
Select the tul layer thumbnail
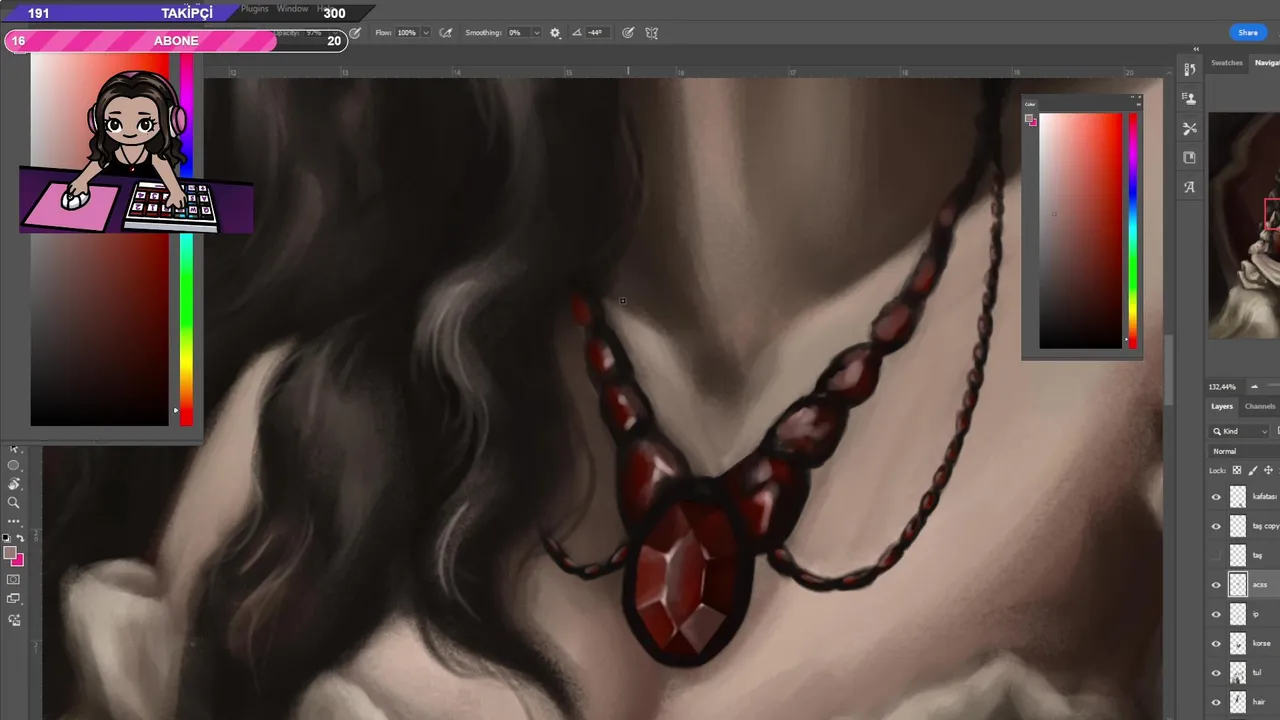1238,673
